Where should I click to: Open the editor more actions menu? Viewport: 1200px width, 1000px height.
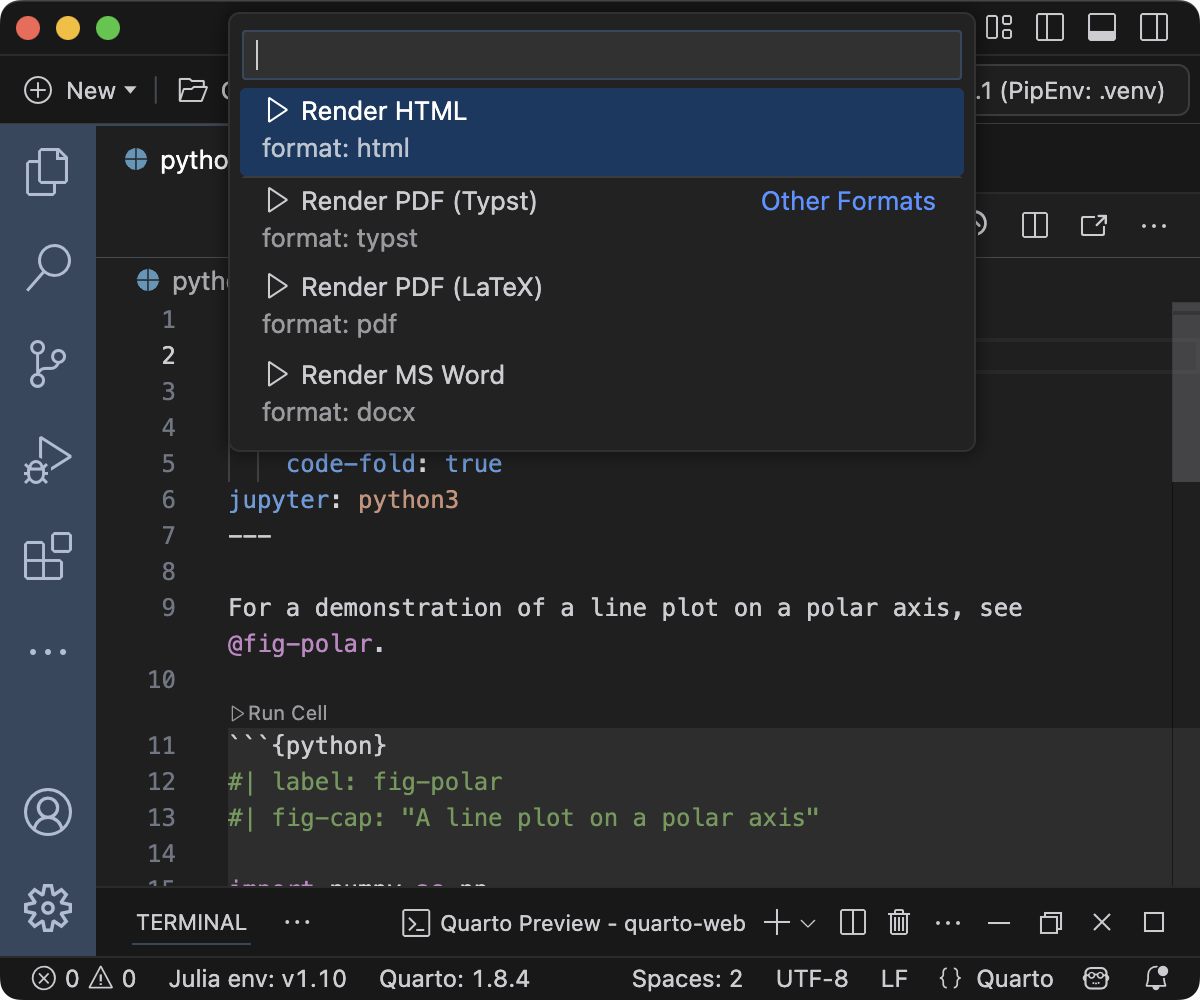tap(1155, 225)
